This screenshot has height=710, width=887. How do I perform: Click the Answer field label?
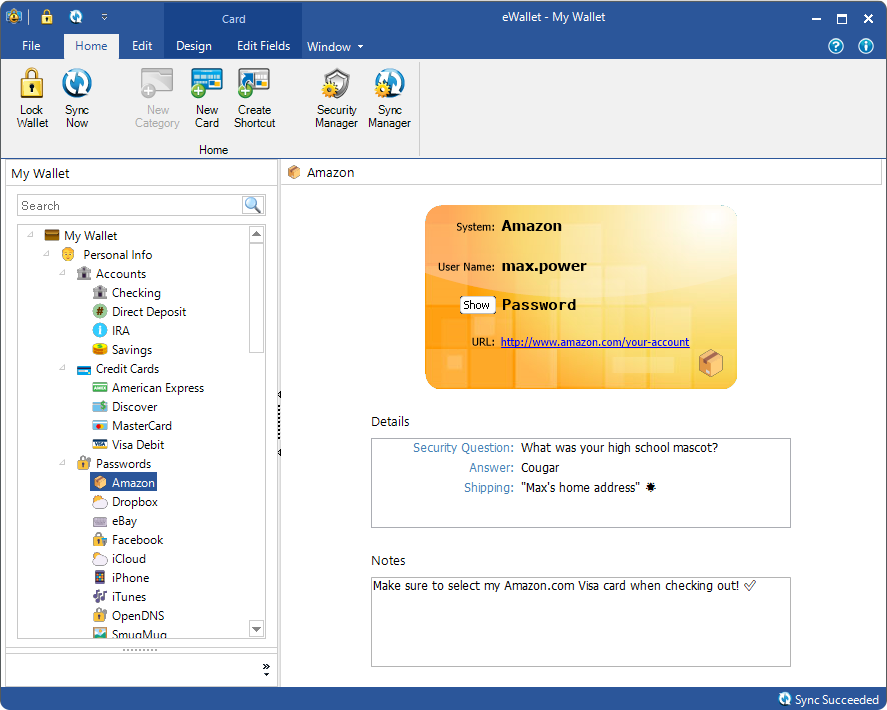tap(491, 467)
